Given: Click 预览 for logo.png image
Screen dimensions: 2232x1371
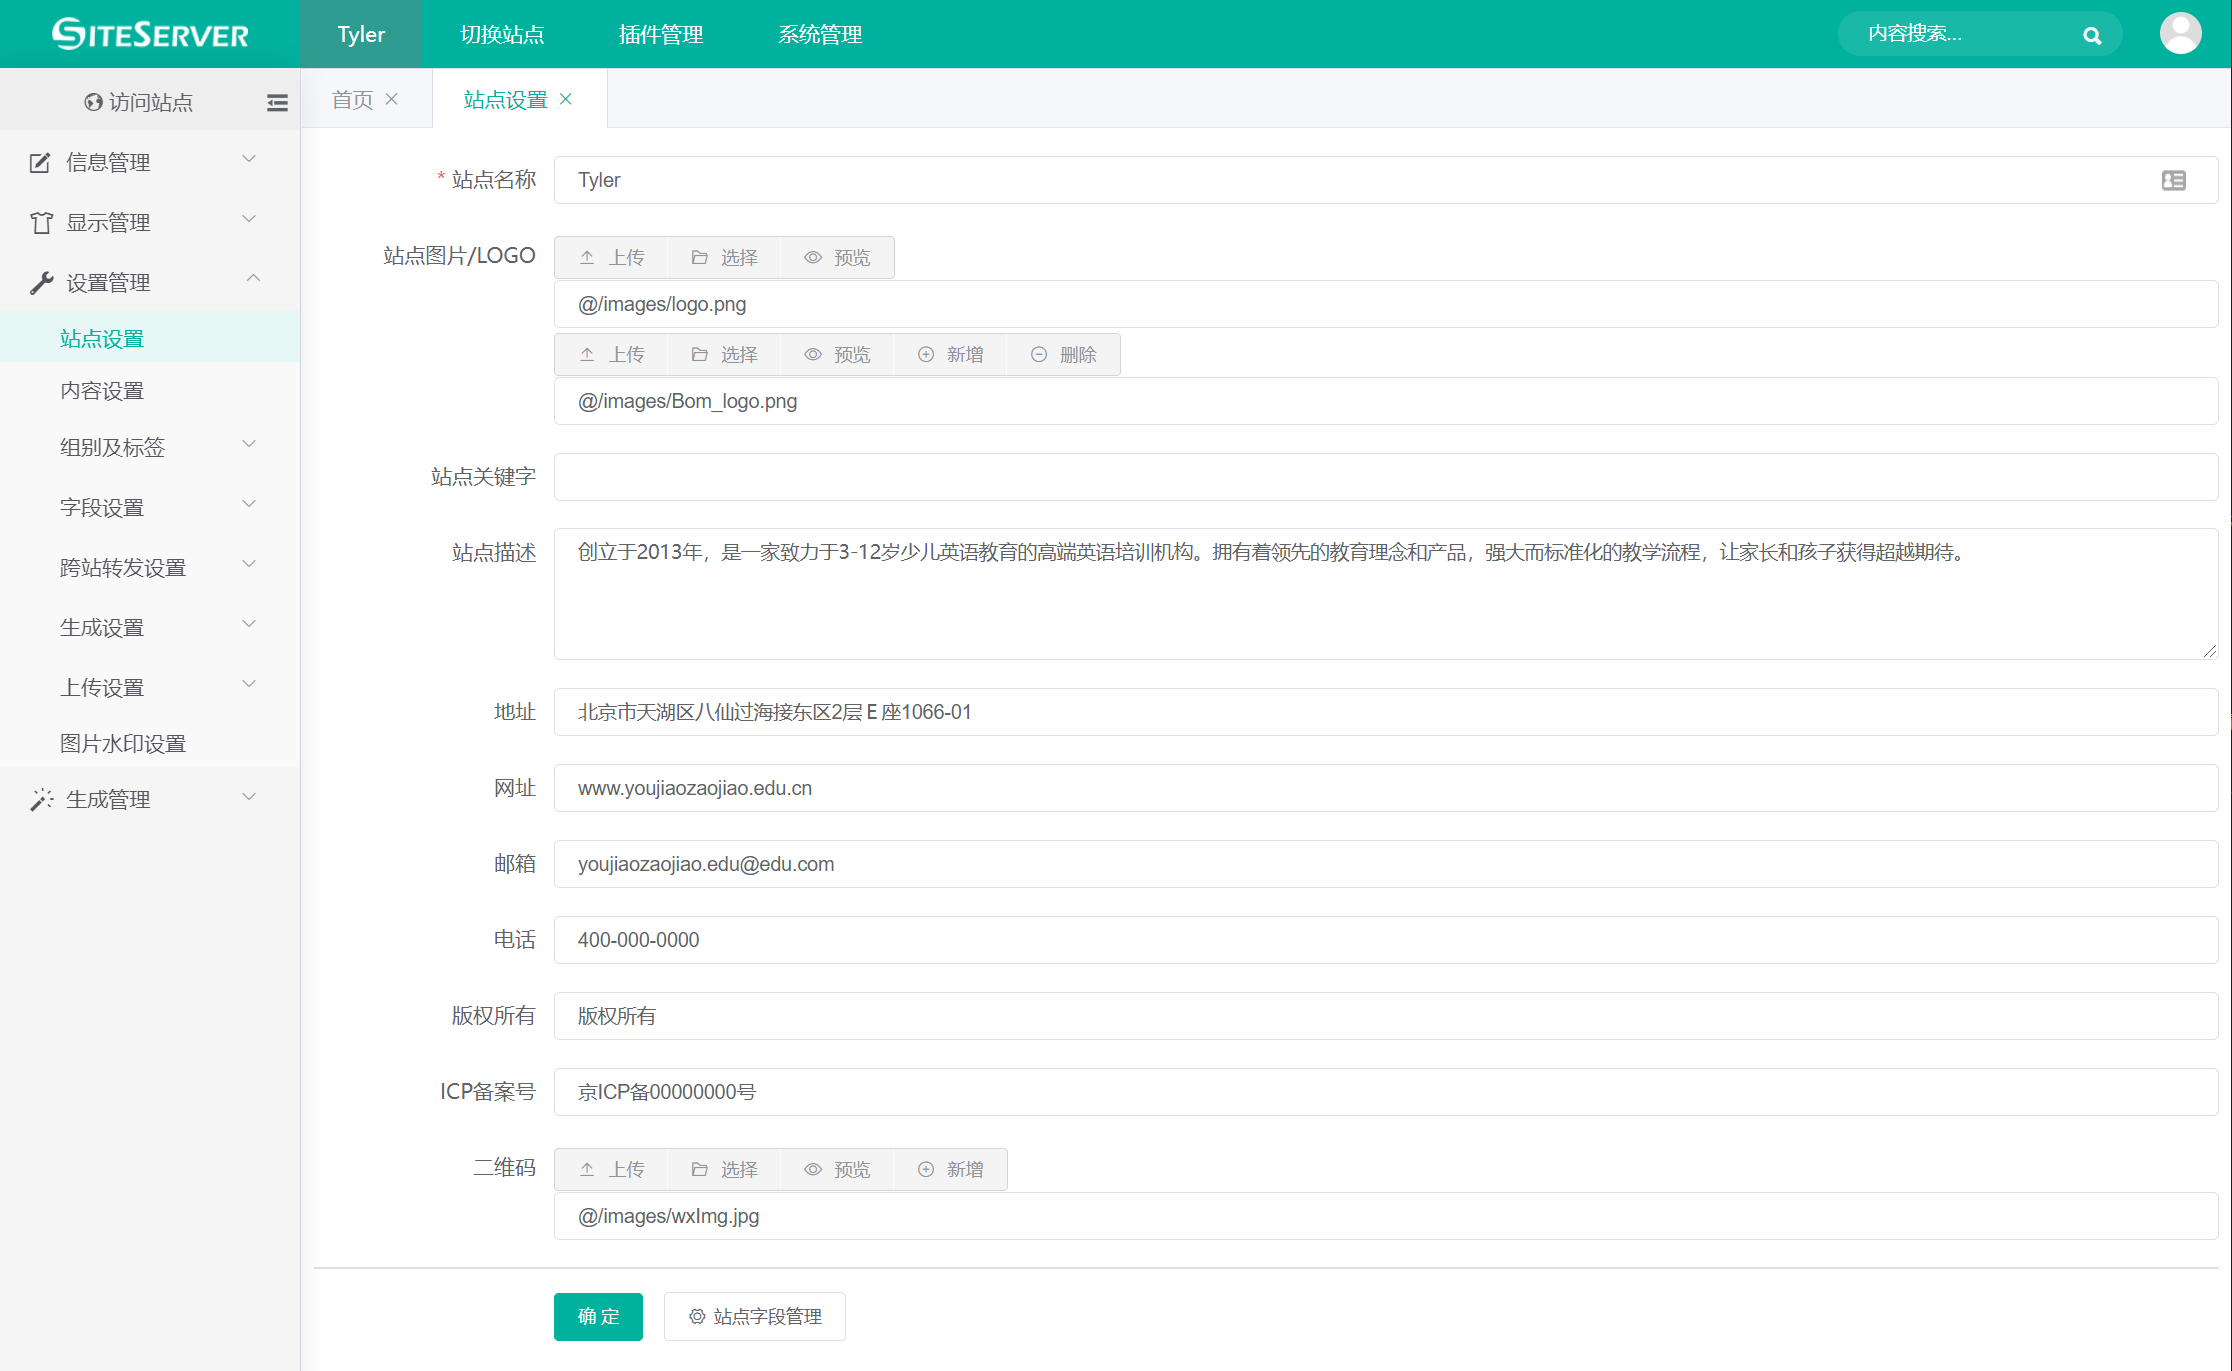Looking at the screenshot, I should 838,258.
